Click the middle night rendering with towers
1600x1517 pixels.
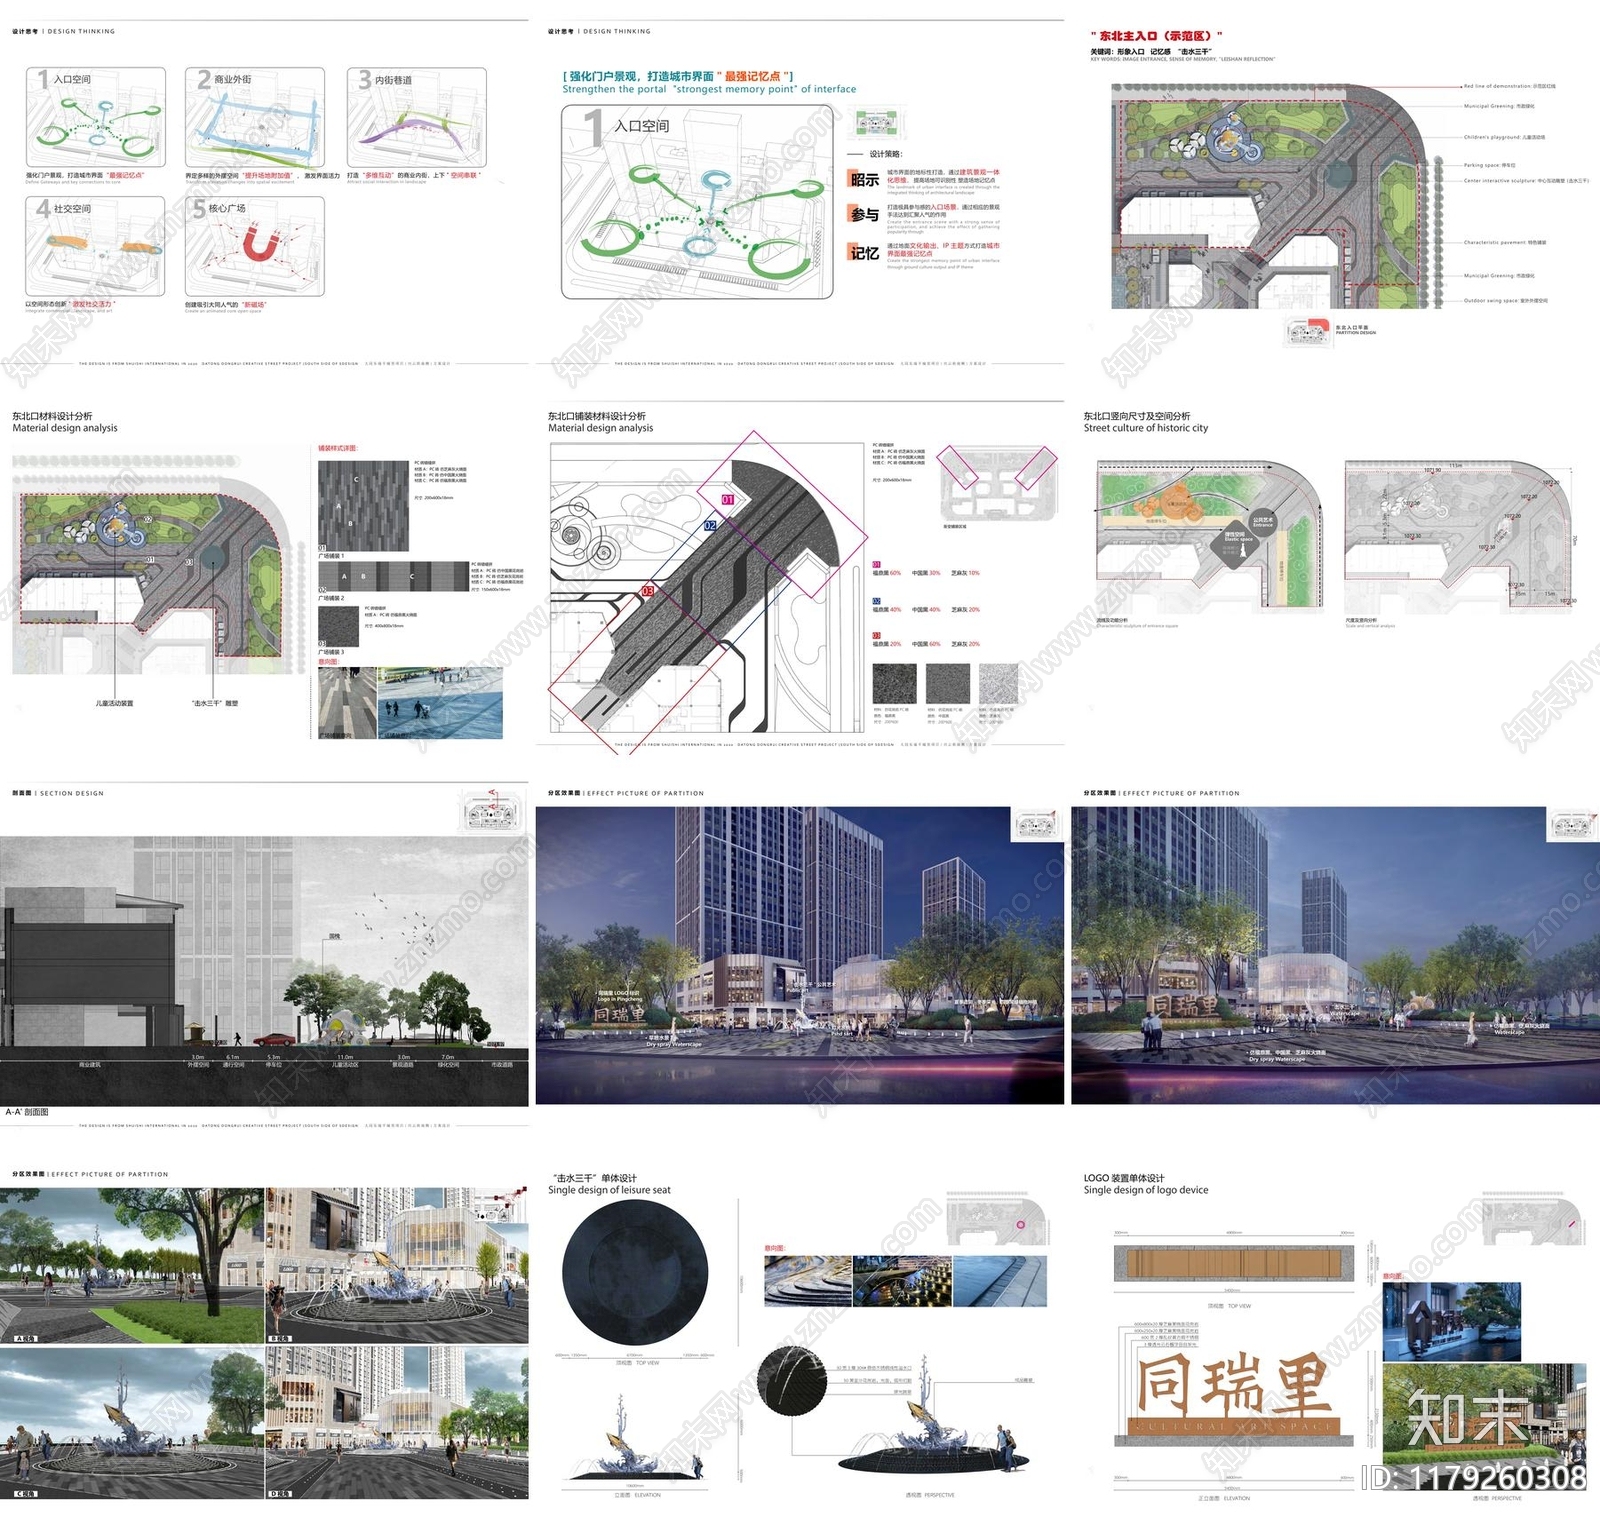(x=800, y=955)
